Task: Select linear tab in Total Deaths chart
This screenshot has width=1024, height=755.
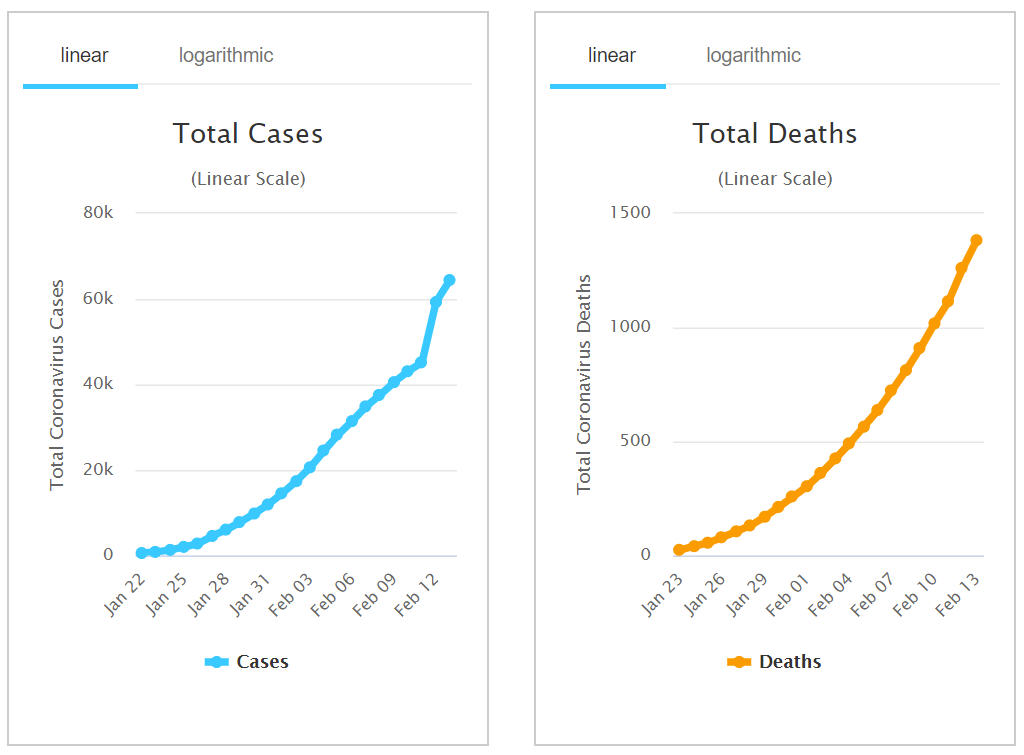Action: (611, 55)
